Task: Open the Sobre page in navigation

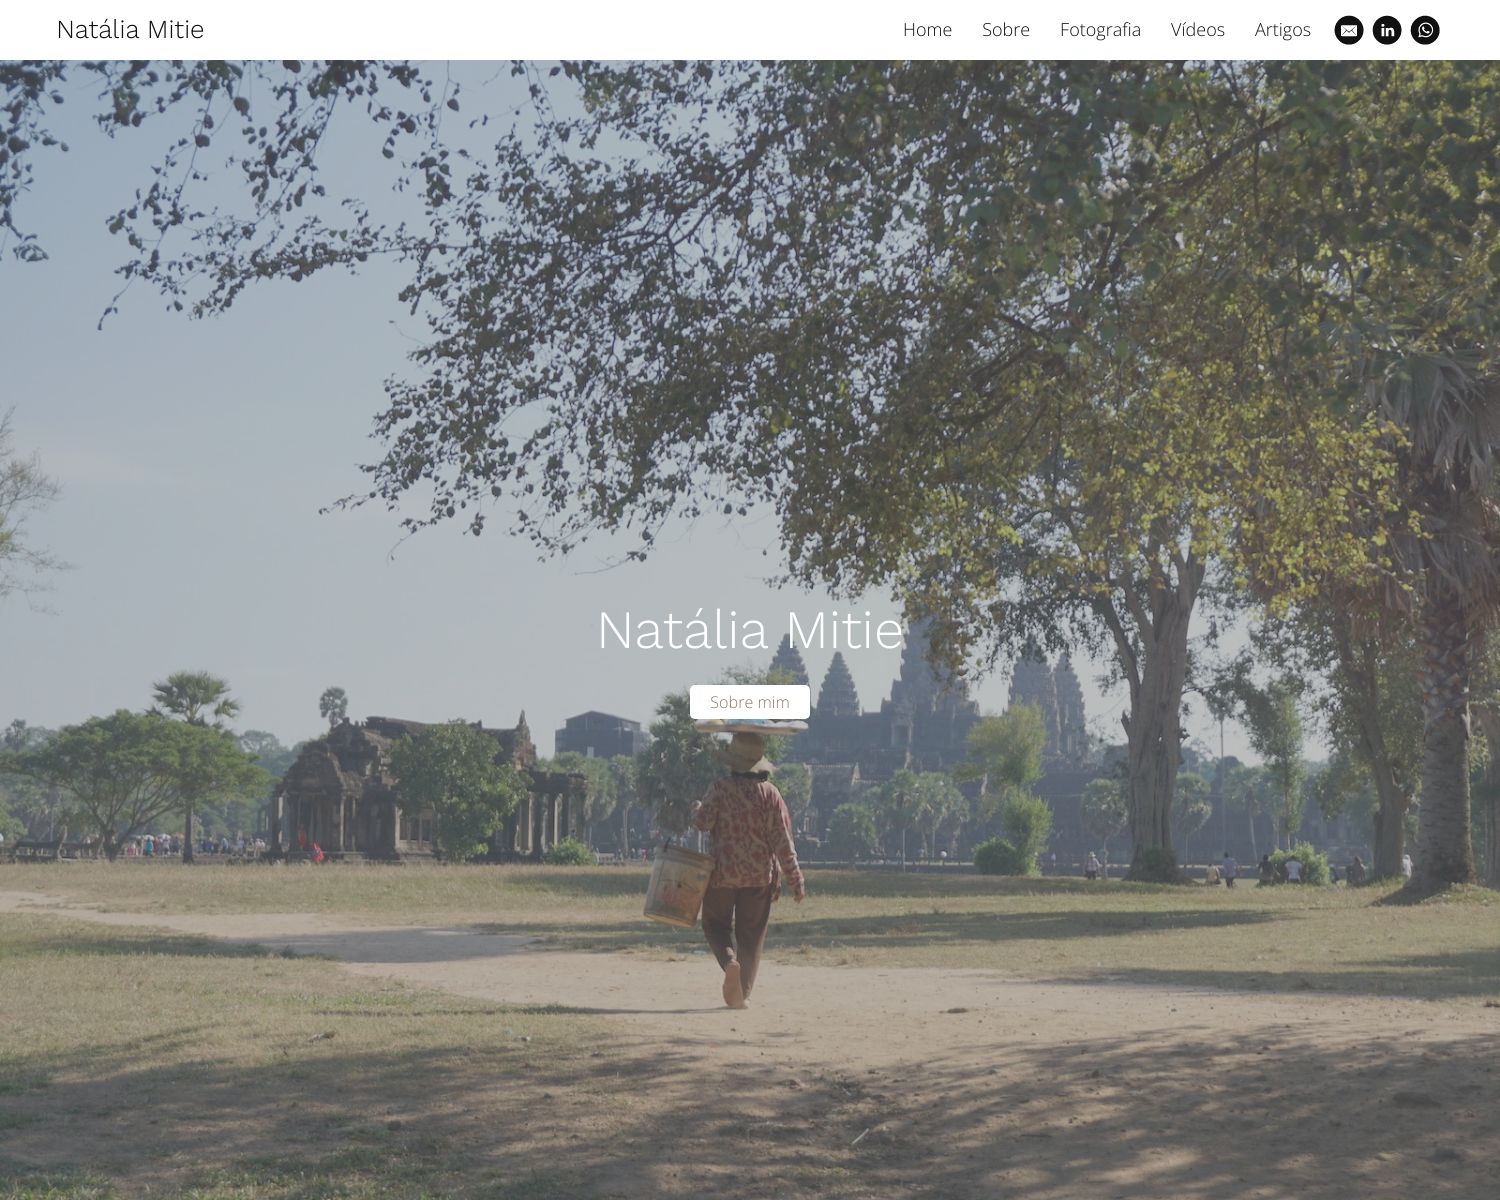Action: pos(1005,30)
